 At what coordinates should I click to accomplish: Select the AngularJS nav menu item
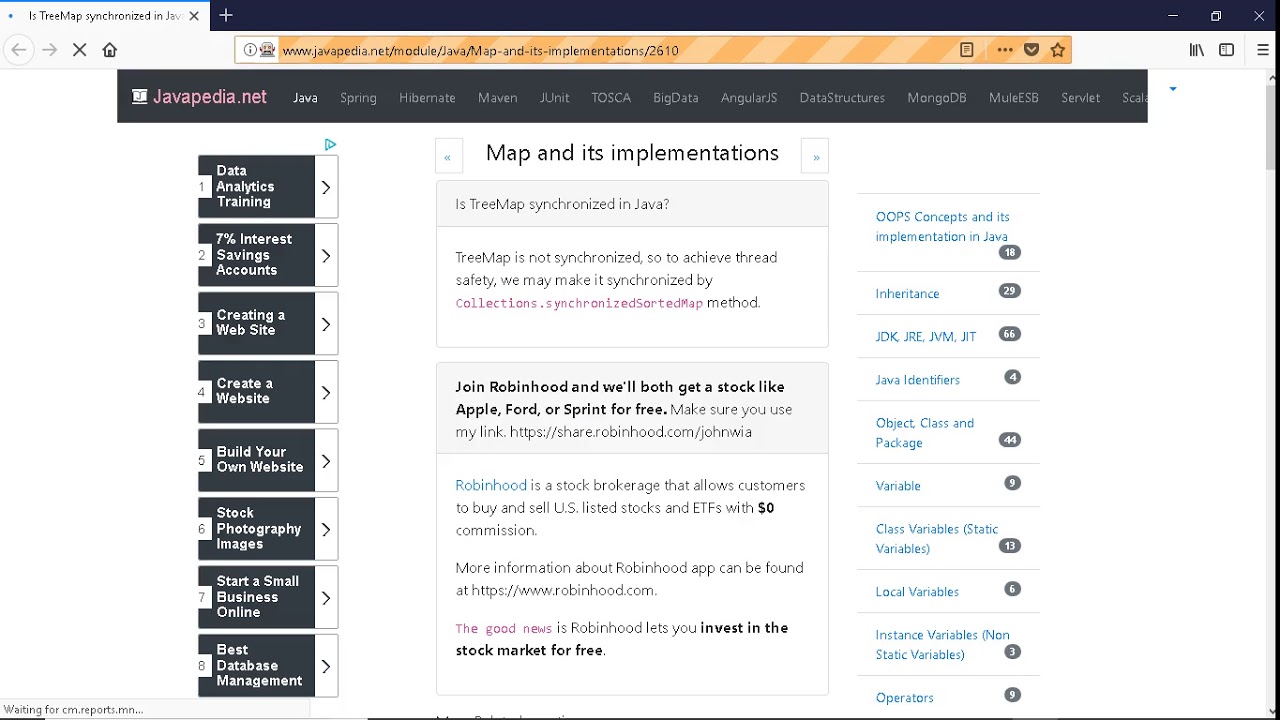pyautogui.click(x=749, y=97)
